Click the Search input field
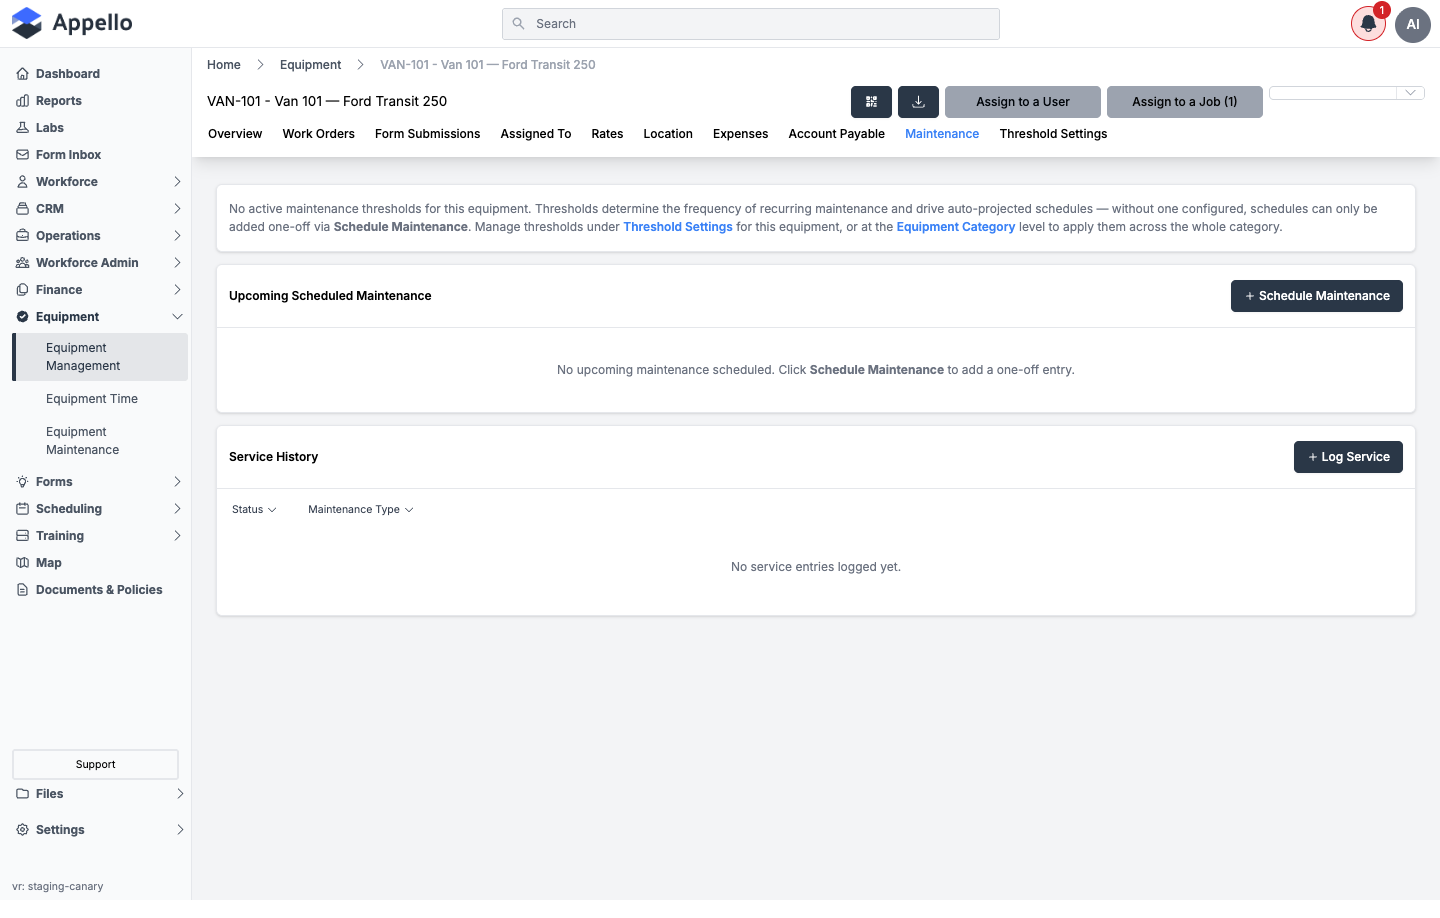Screen dimensions: 1440x918 click(750, 24)
